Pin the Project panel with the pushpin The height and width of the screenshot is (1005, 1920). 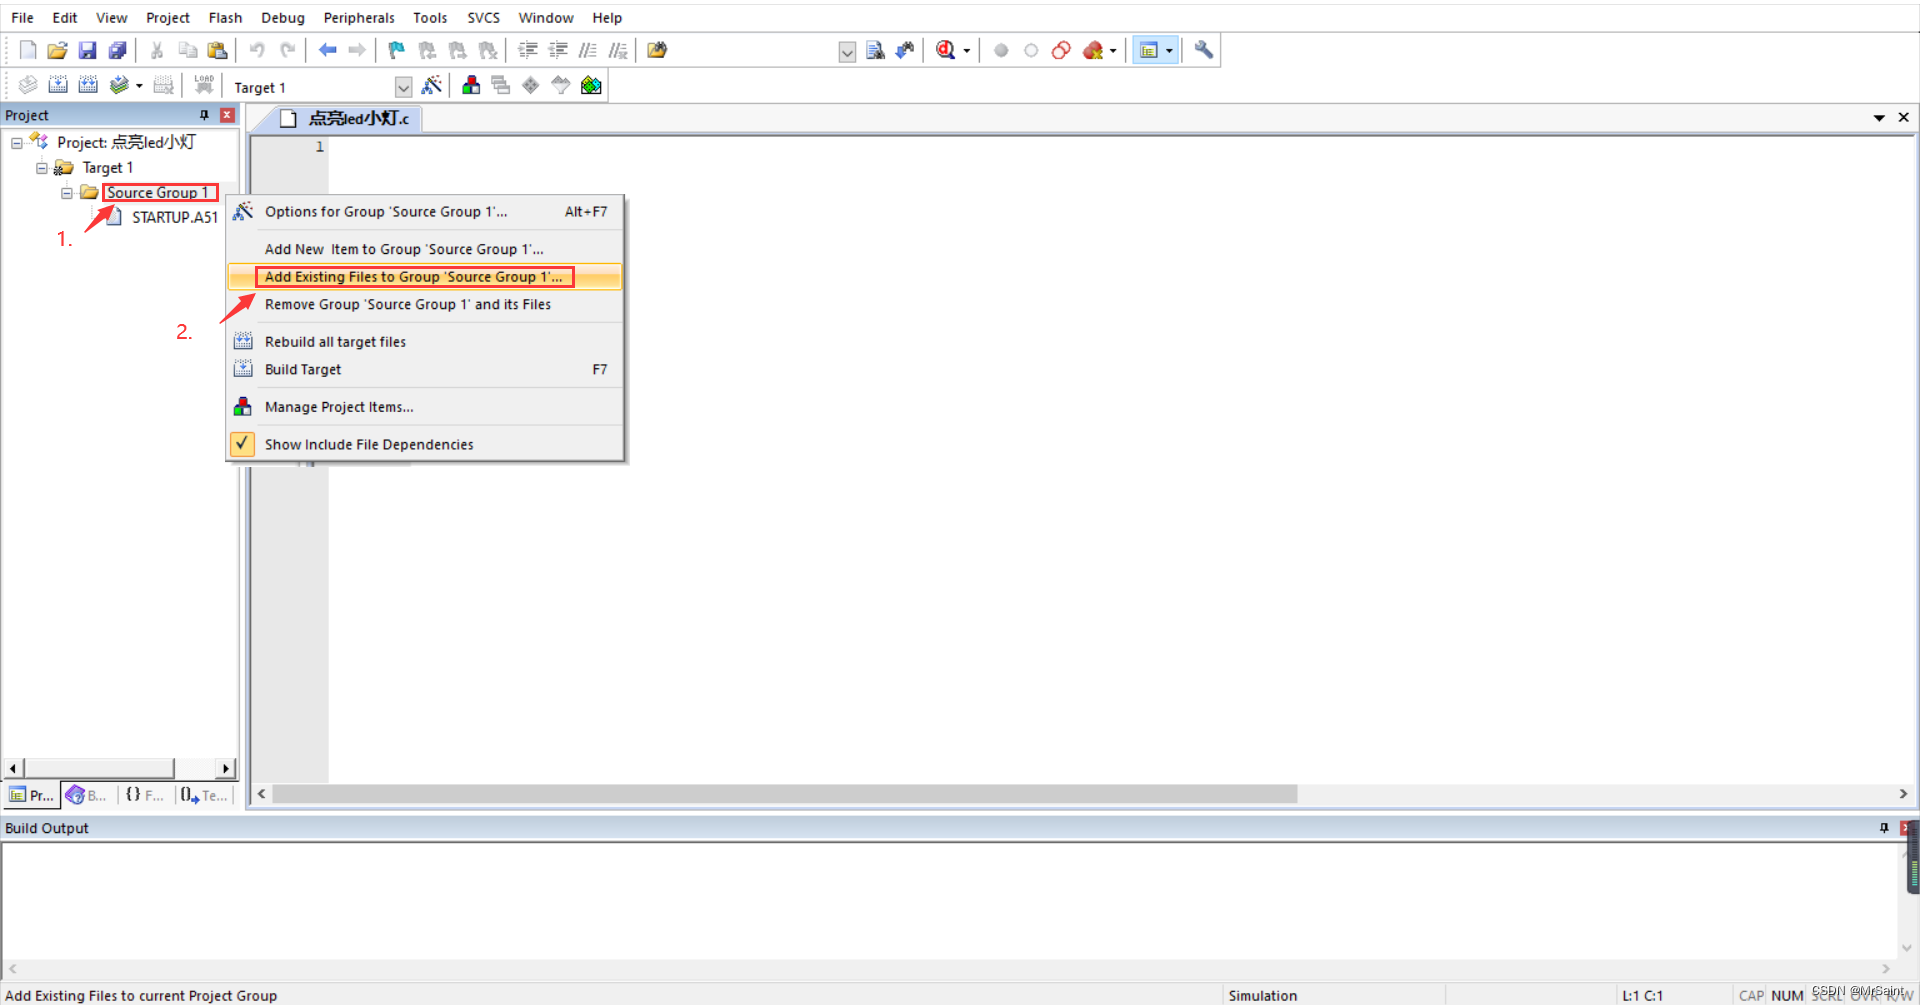pos(205,115)
